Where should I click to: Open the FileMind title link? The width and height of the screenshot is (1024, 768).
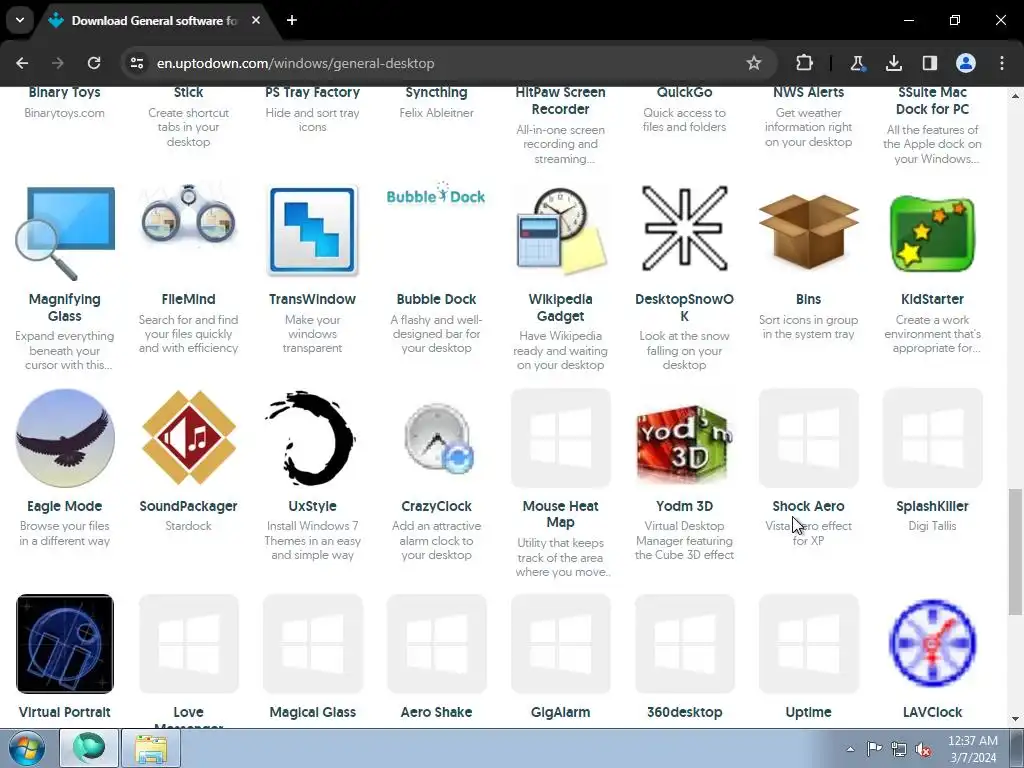click(188, 299)
